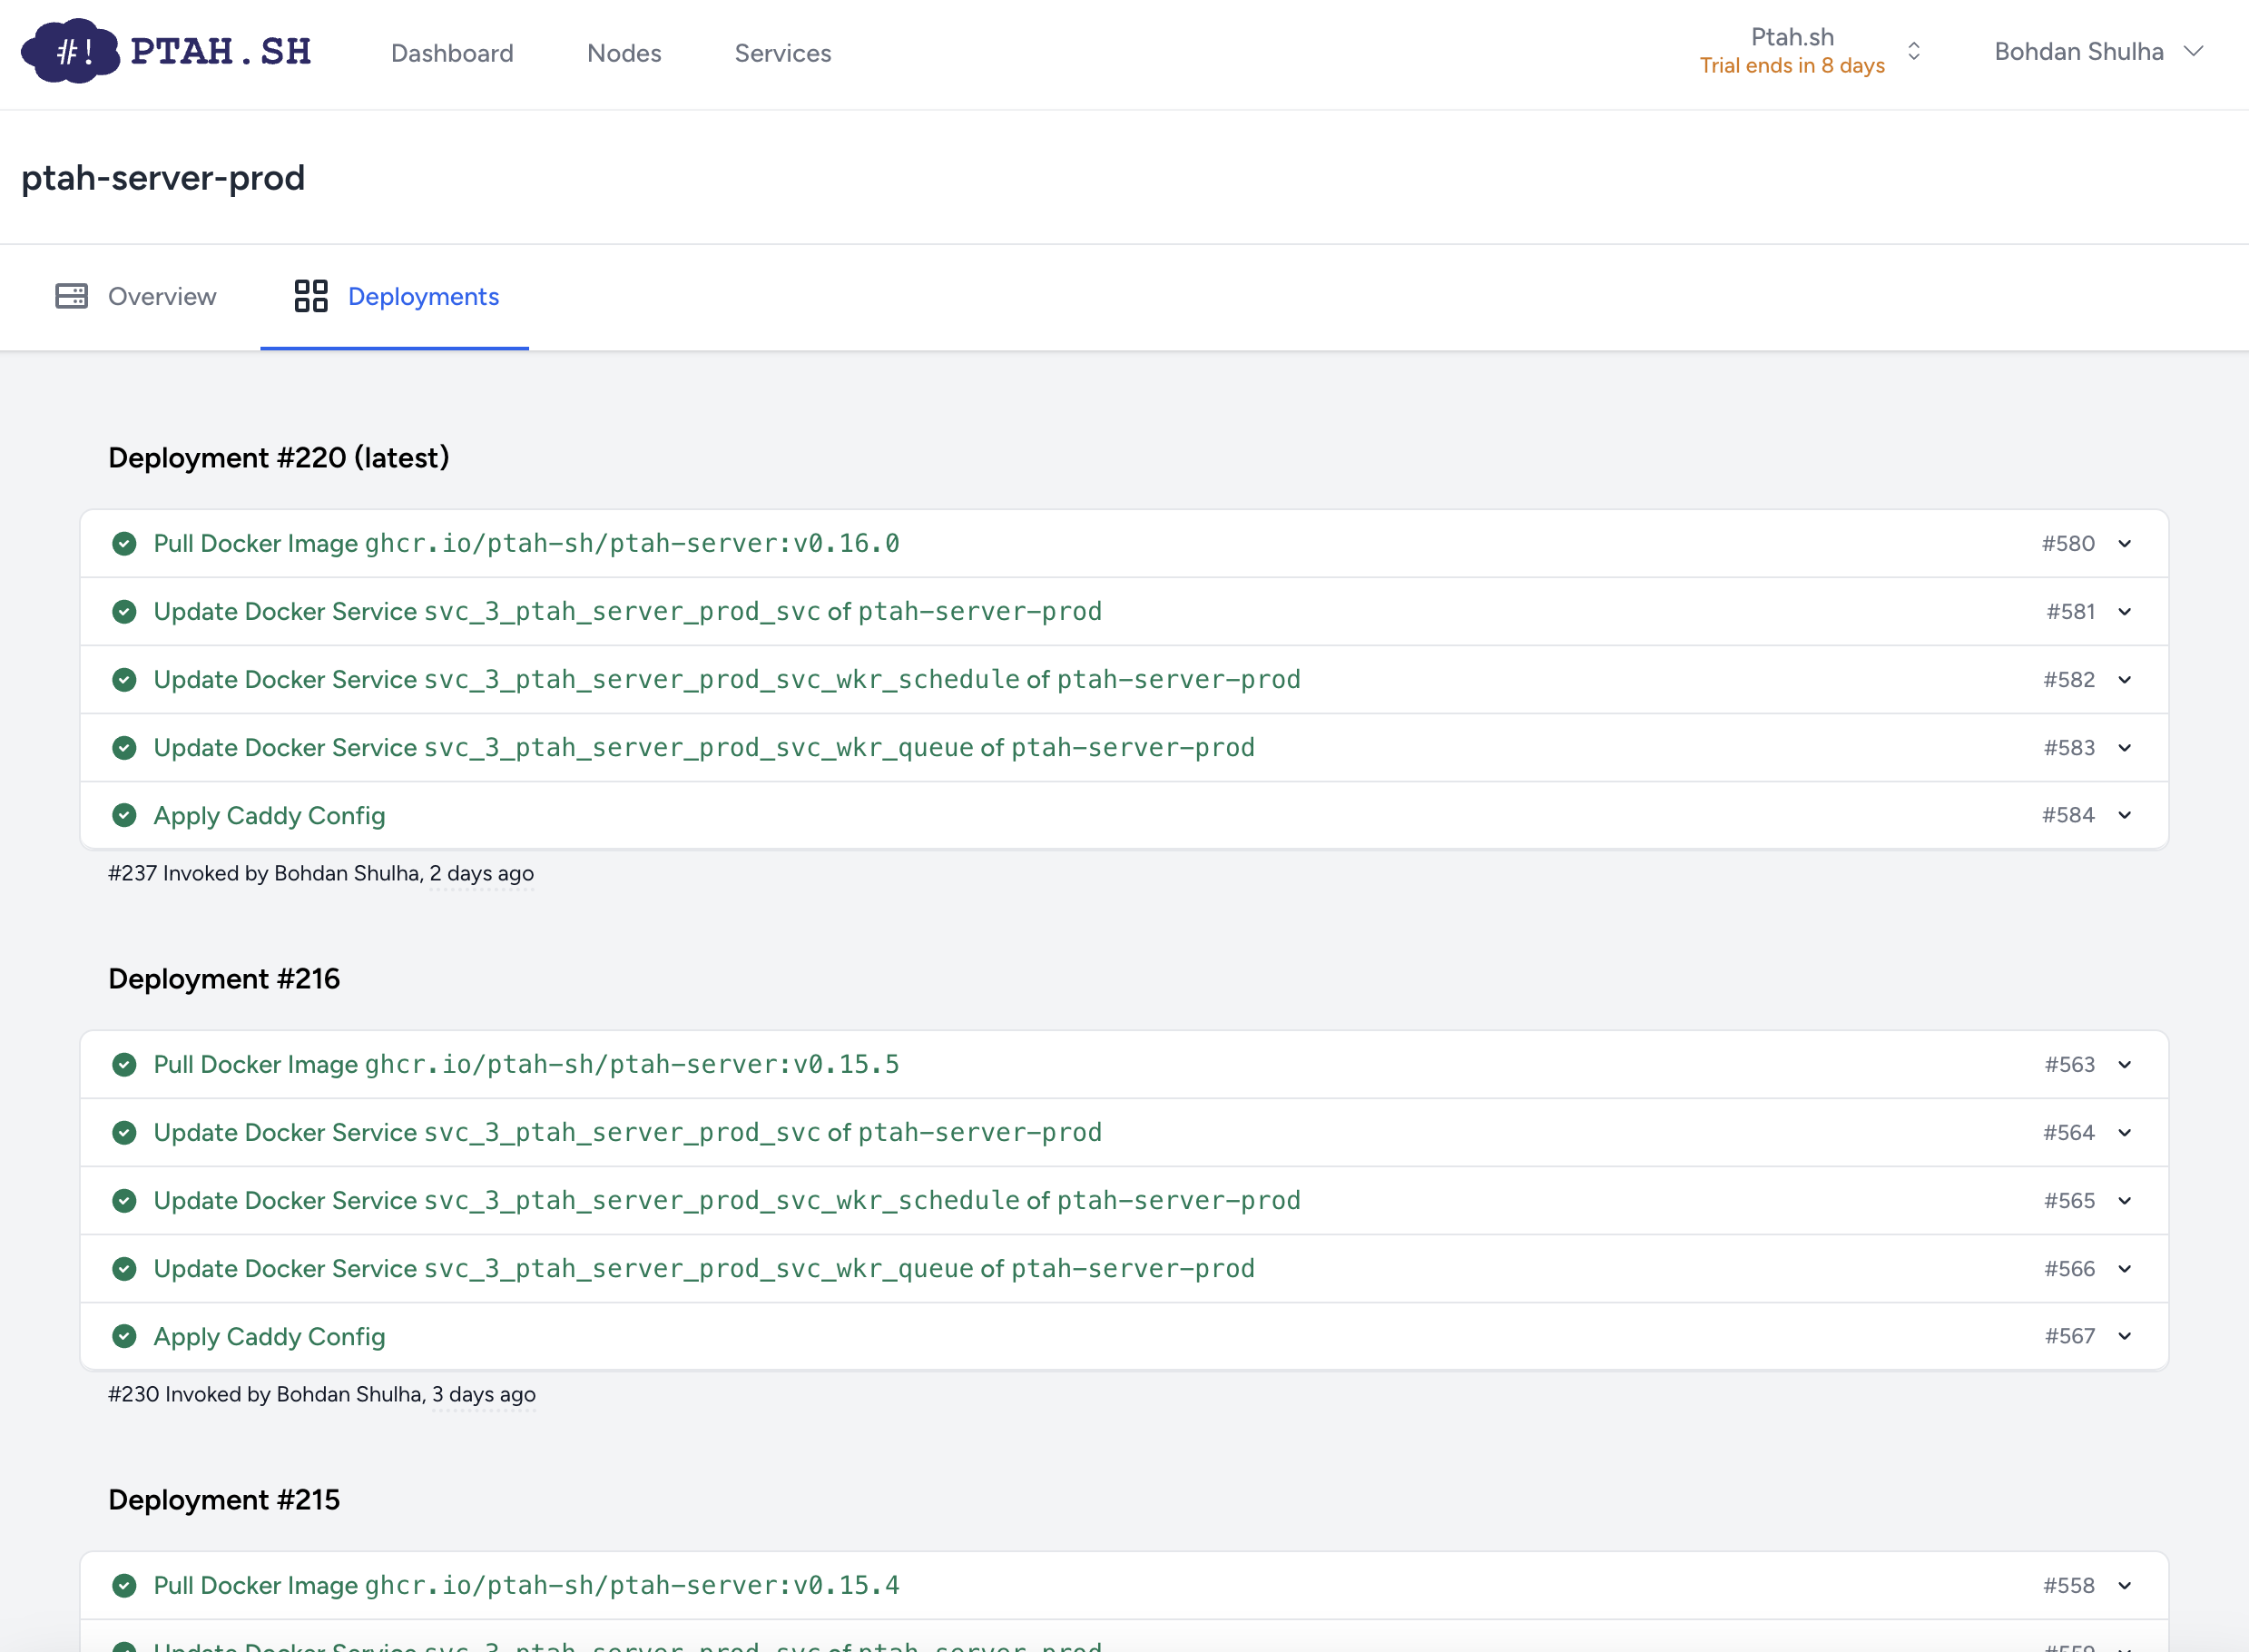
Task: Expand task #563 chevron
Action: tap(2125, 1065)
